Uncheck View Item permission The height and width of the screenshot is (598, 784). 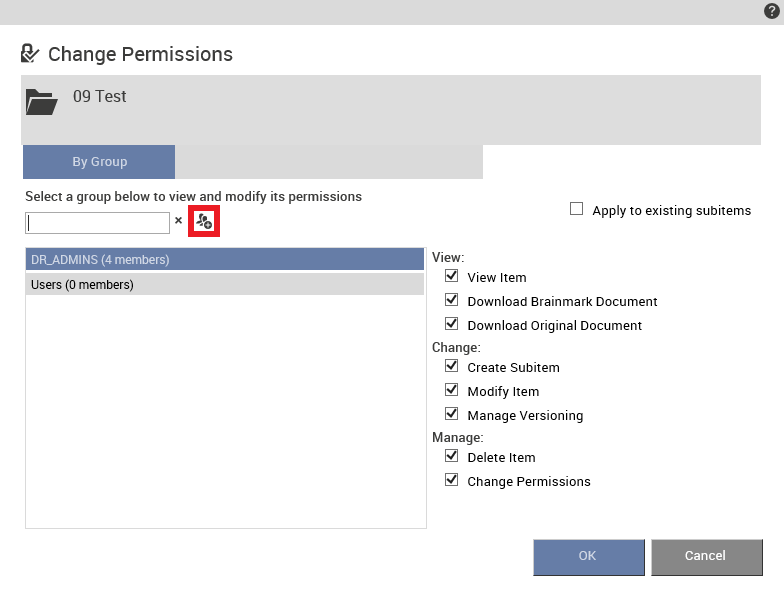tap(452, 276)
